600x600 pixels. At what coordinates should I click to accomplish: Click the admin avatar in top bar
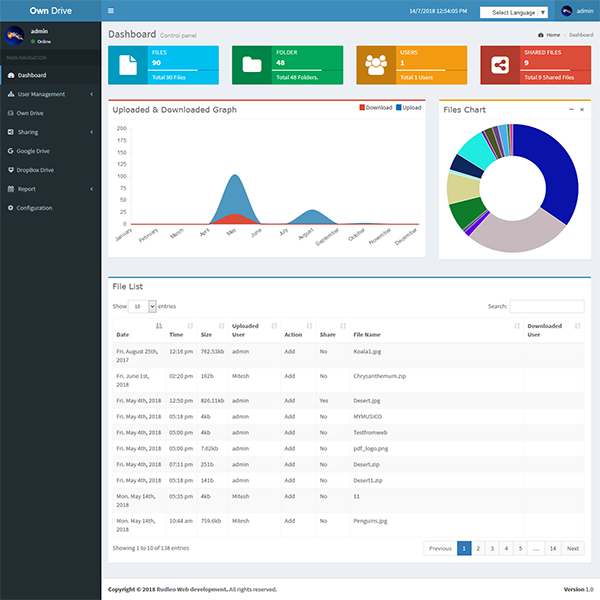[566, 12]
